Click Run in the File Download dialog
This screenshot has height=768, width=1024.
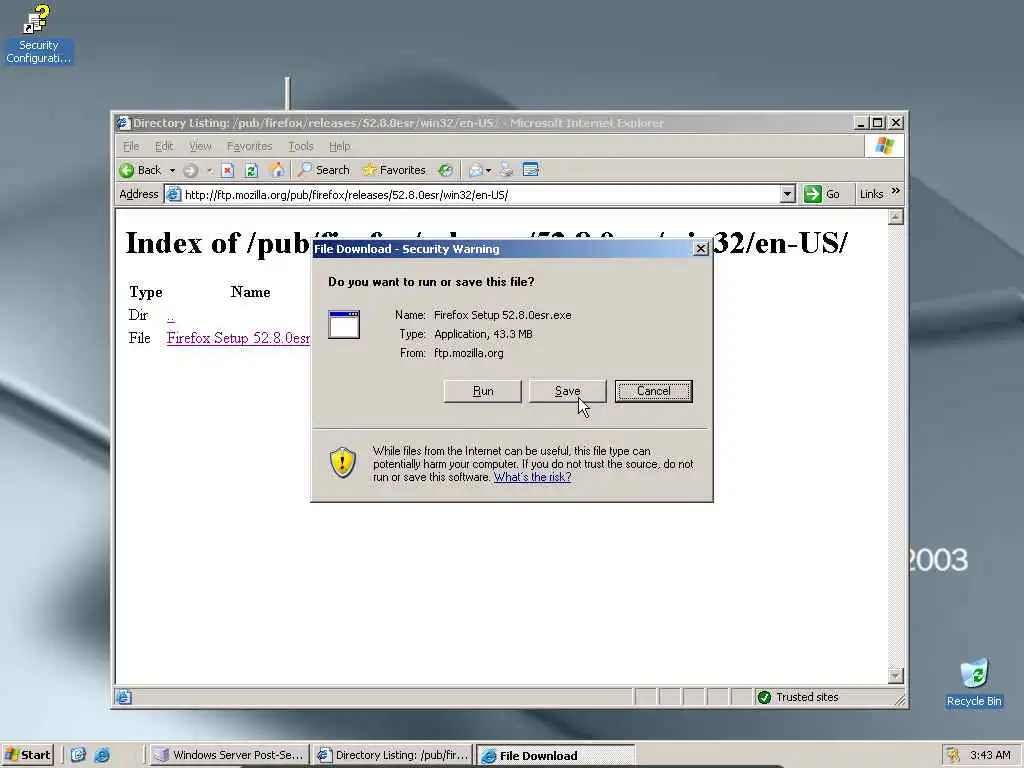(x=483, y=391)
